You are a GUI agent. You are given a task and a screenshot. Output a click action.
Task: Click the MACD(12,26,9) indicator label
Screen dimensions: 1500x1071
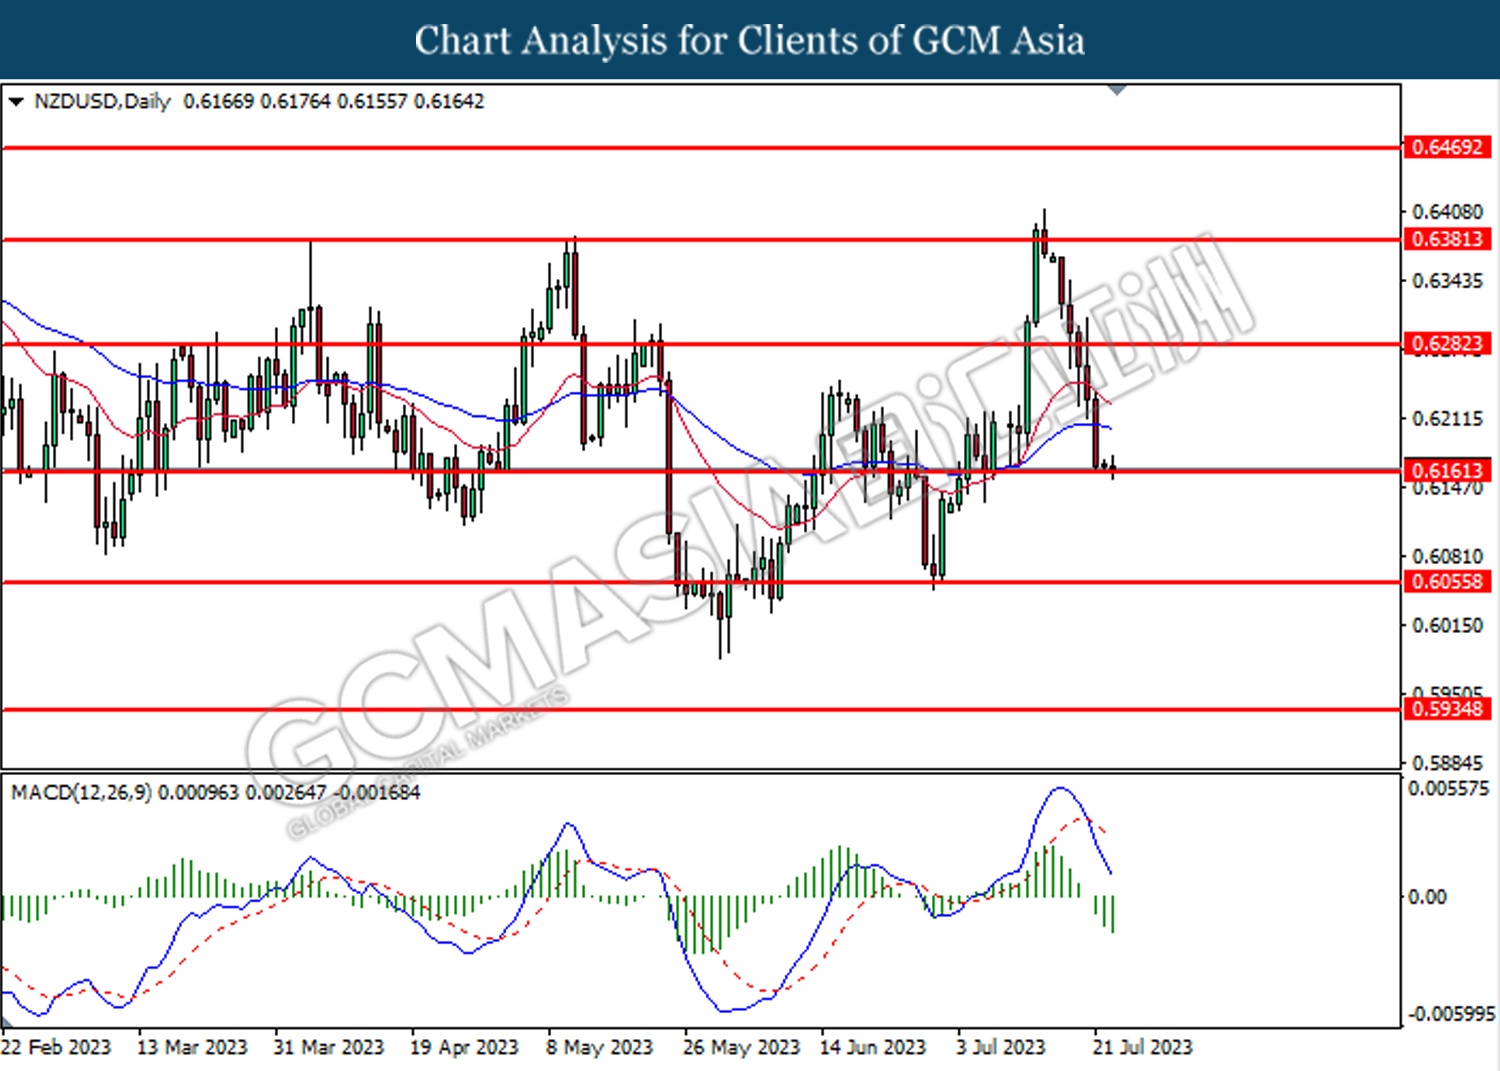click(81, 793)
